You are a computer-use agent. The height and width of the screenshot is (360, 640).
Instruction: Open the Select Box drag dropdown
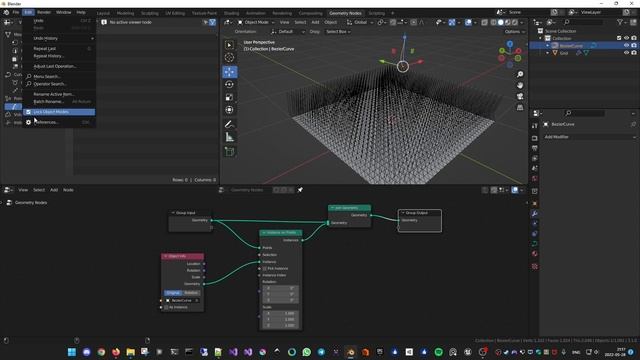[x=338, y=31]
